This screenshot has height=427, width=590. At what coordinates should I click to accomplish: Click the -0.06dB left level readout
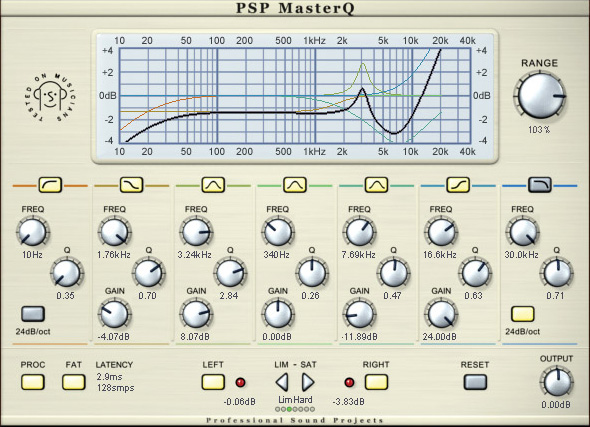[239, 402]
